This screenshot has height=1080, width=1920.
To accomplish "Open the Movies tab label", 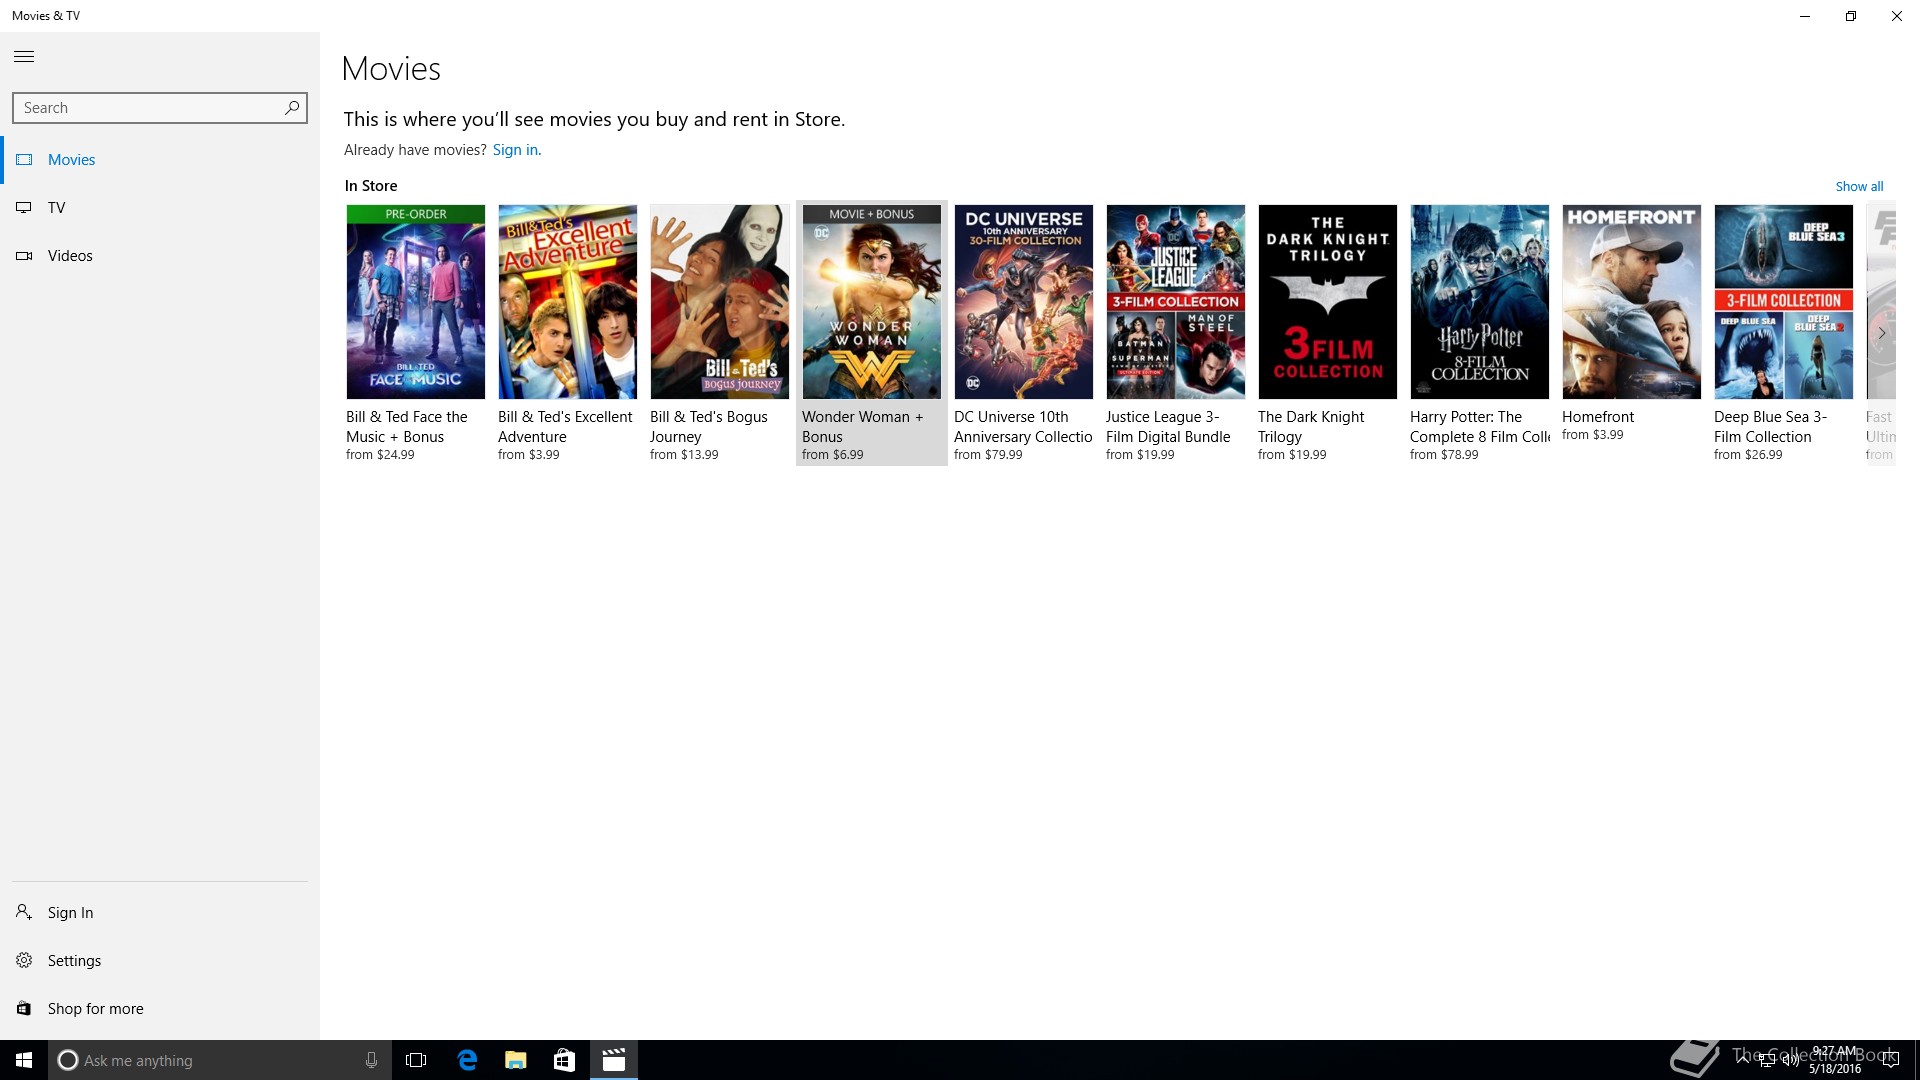I will 72,160.
